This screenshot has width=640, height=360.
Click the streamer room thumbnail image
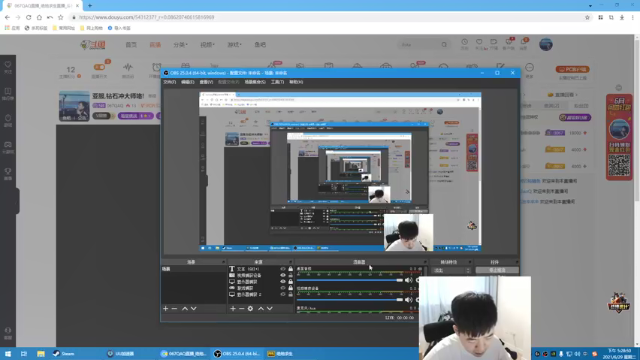(x=74, y=106)
